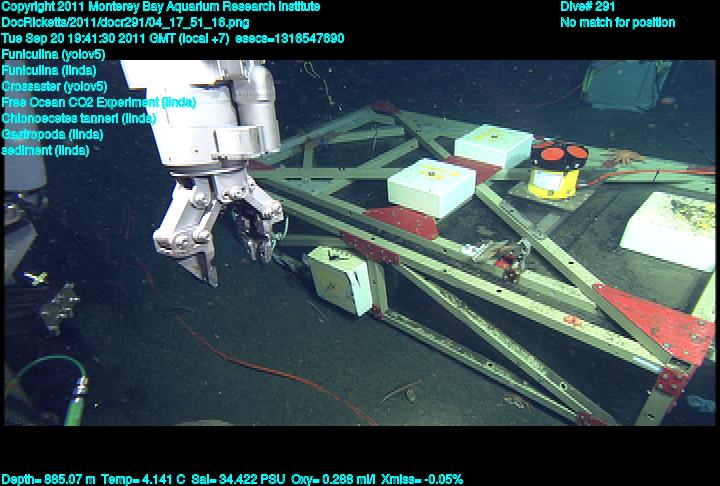
Task: Click the sea star on the frame
Action: point(623,157)
